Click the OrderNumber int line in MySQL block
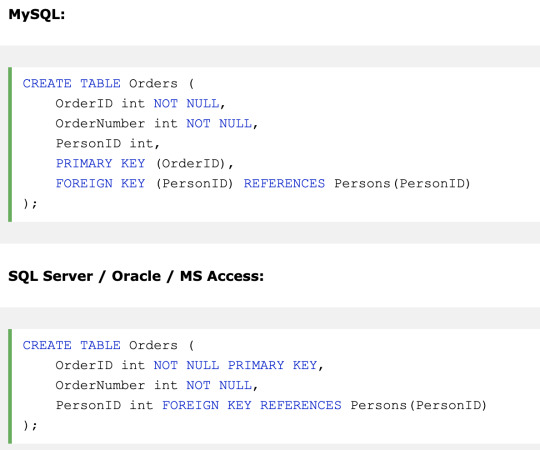 coord(157,124)
